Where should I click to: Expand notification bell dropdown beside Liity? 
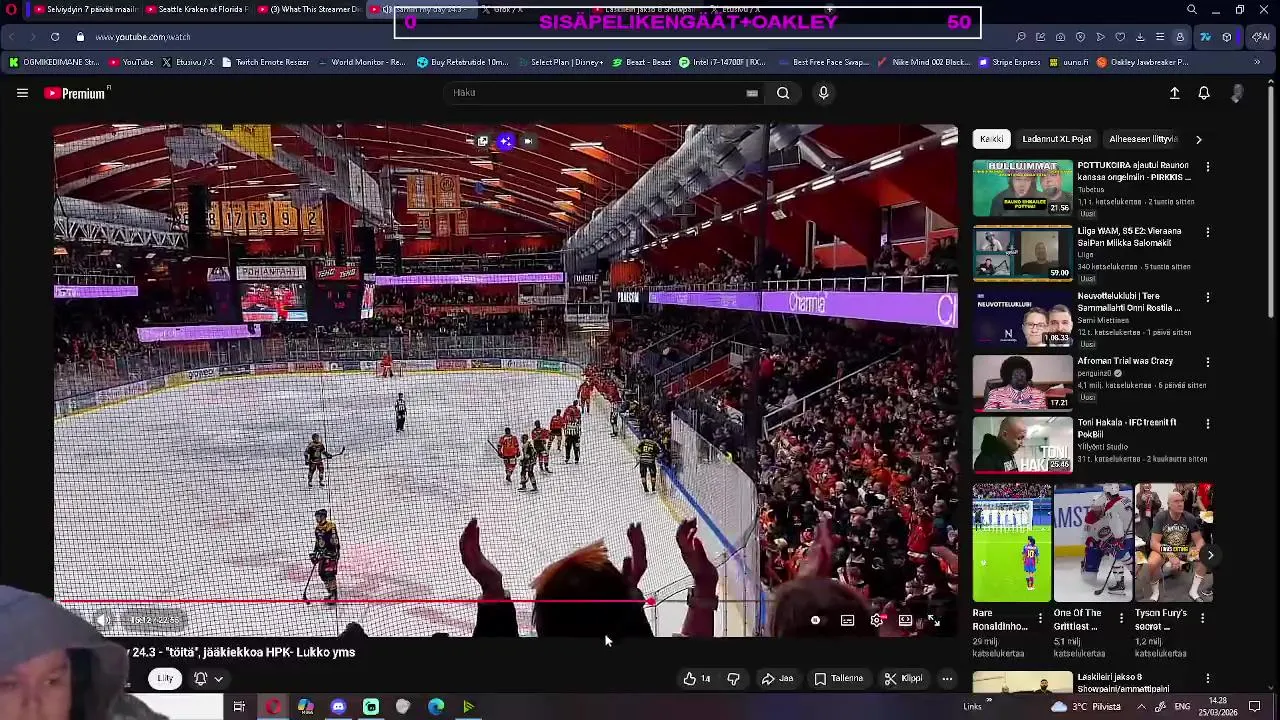point(208,679)
